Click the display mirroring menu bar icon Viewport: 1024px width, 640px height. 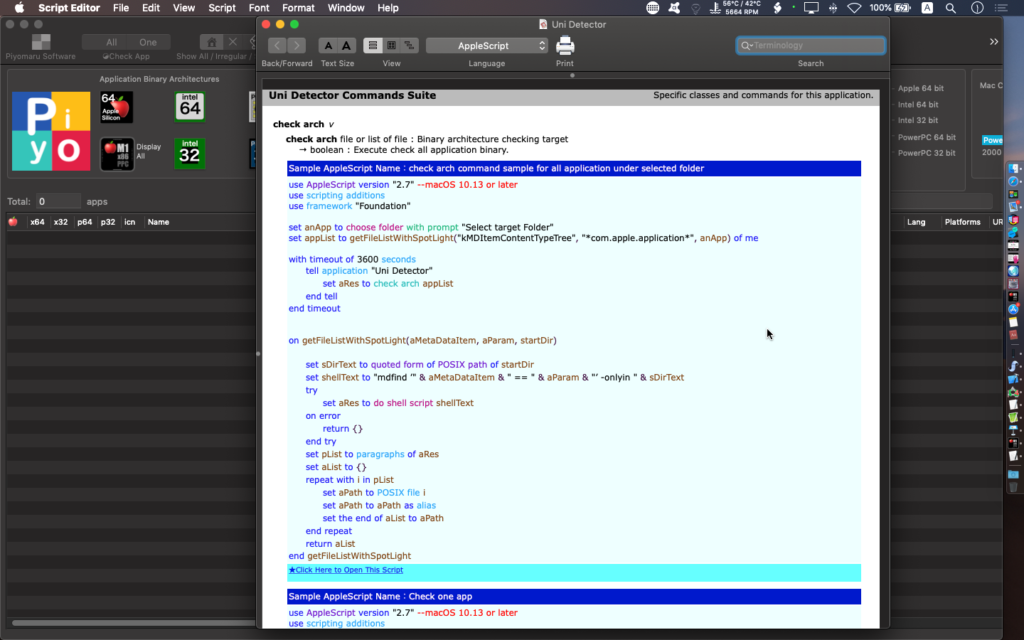coord(811,8)
